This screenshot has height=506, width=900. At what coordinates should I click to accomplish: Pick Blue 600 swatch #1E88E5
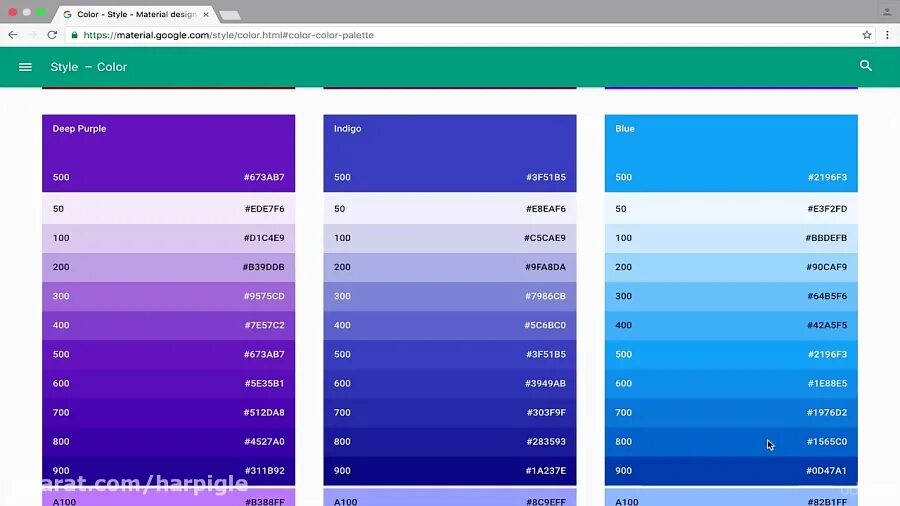click(731, 383)
